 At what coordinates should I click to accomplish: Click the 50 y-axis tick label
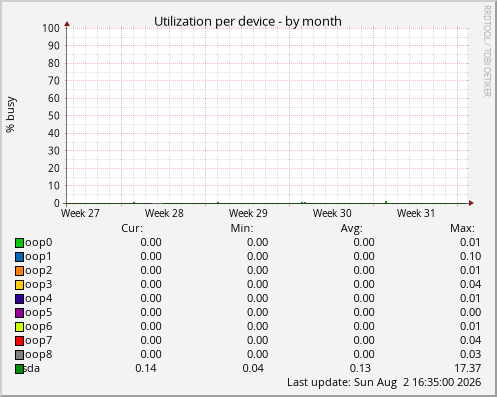coord(54,116)
